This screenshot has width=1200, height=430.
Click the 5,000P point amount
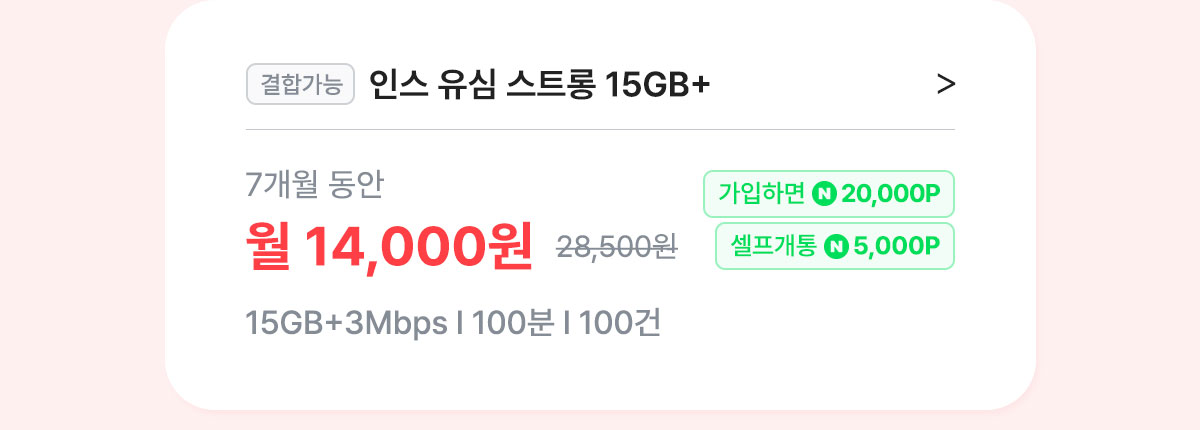[897, 246]
